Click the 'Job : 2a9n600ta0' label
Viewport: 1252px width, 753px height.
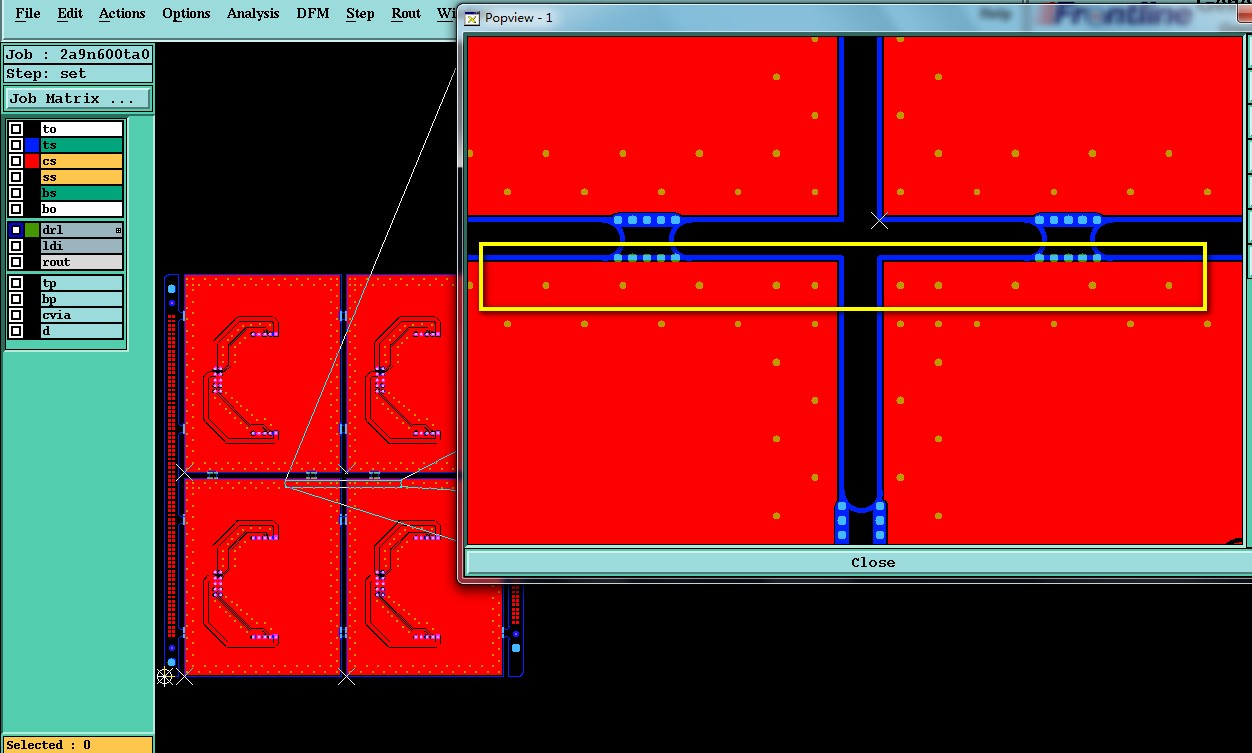(x=78, y=54)
